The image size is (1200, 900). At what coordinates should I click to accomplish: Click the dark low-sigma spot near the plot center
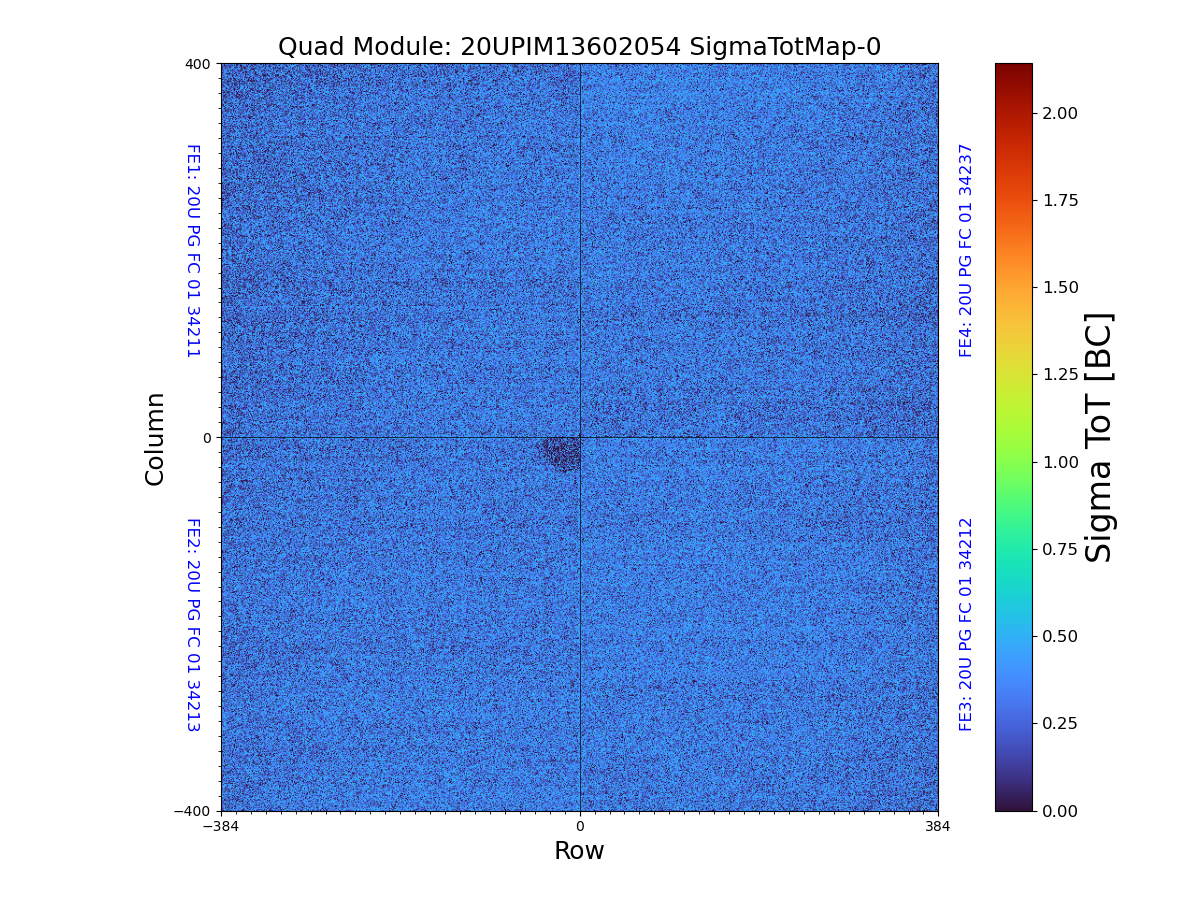coord(562,452)
